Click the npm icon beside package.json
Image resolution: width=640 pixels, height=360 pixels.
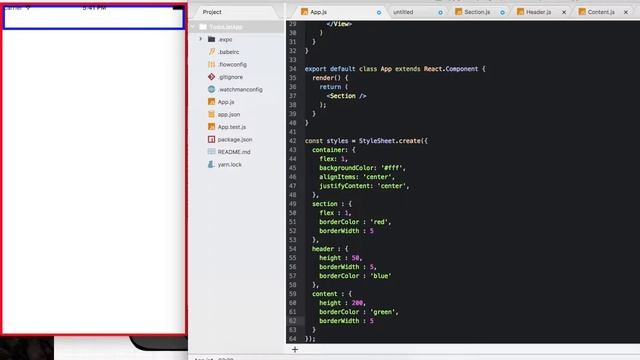[211, 139]
